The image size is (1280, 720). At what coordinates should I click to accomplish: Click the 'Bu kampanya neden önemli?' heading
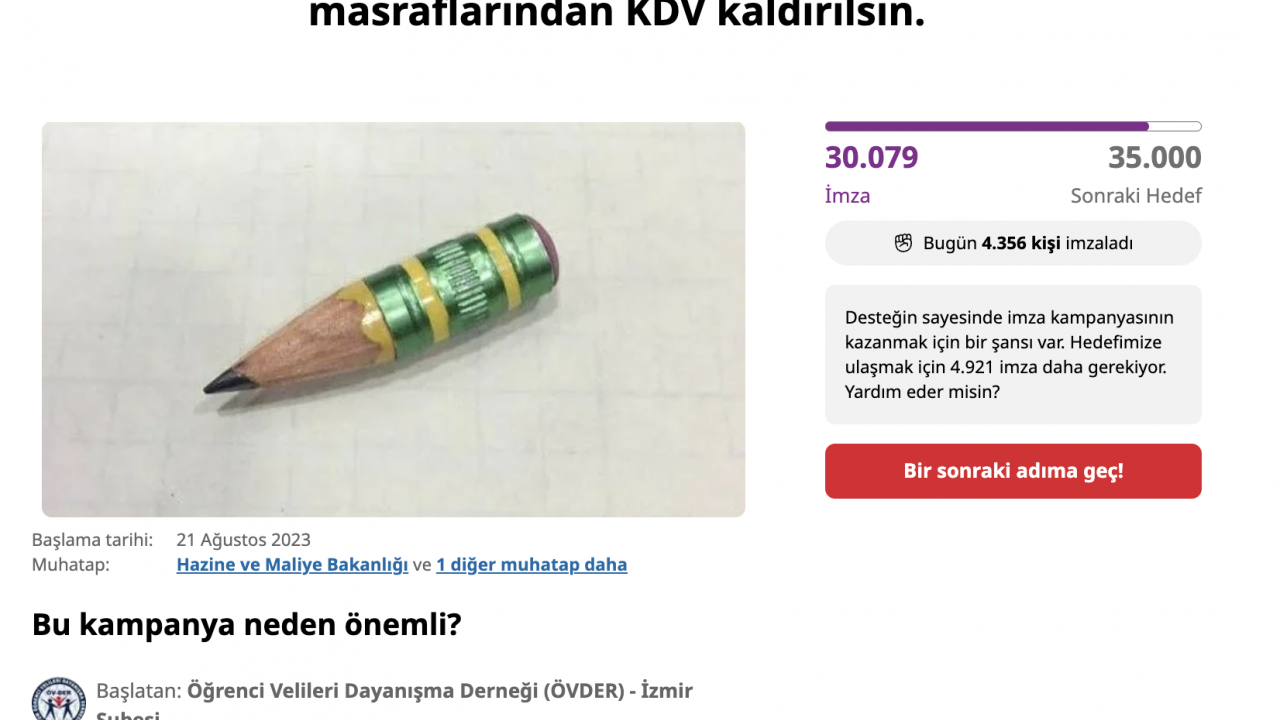click(x=247, y=625)
